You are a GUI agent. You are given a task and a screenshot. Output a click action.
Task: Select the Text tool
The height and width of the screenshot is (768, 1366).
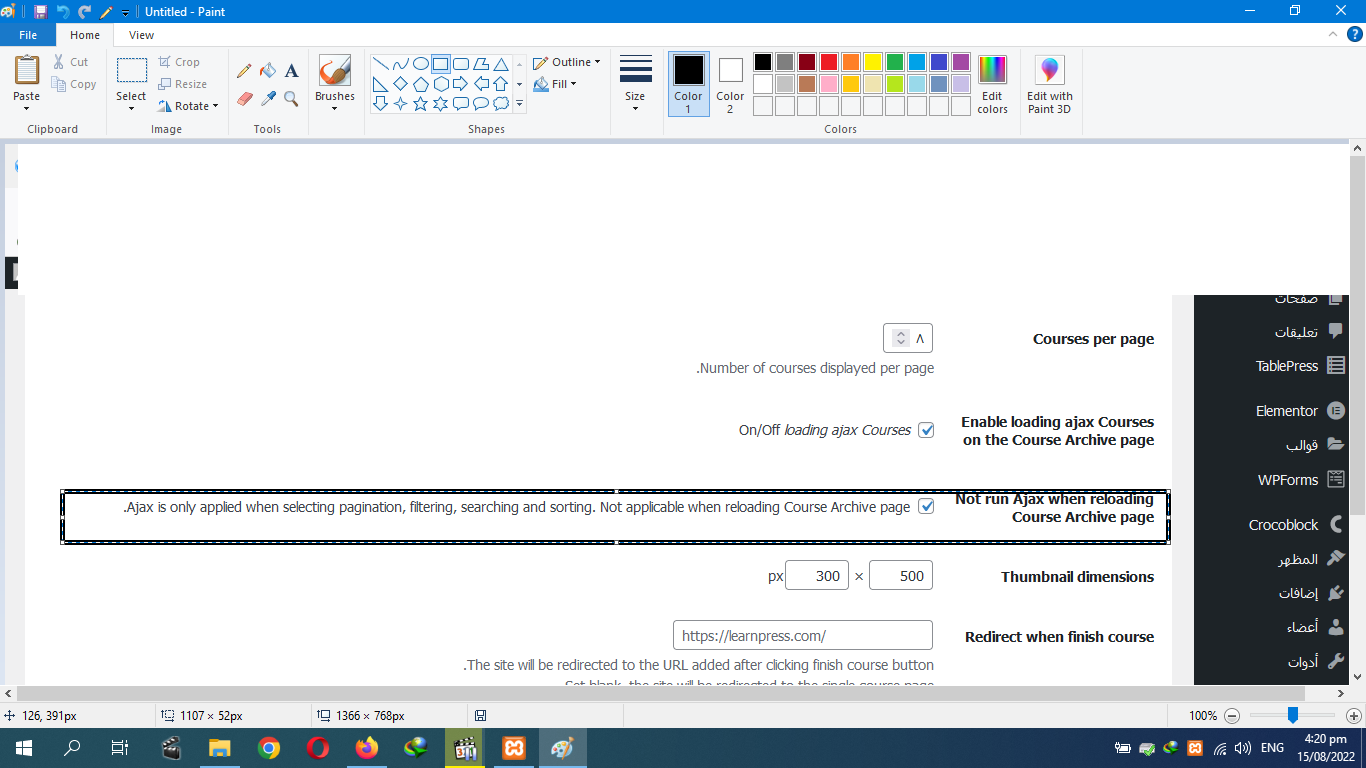291,71
